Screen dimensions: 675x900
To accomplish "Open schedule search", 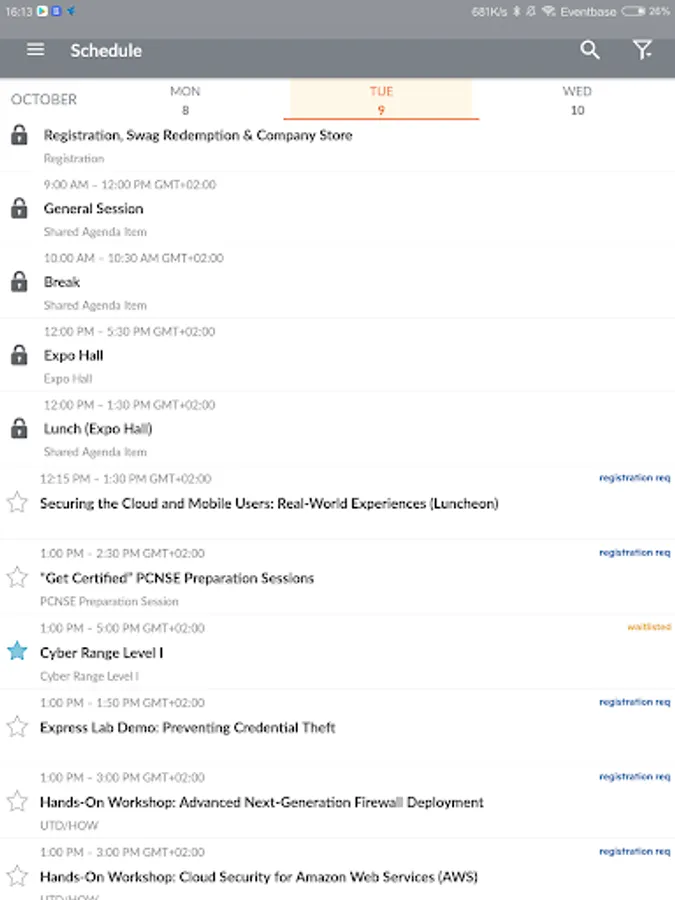I will 589,50.
